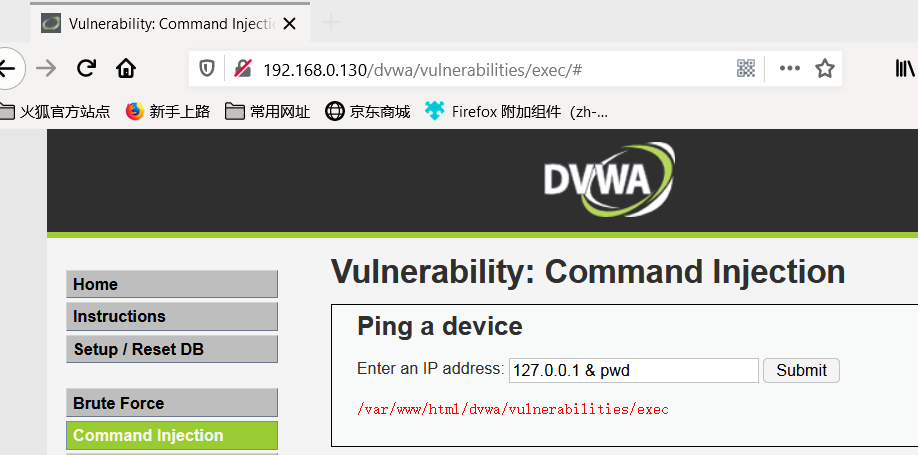This screenshot has width=918, height=455.
Task: Click the forward navigation arrow
Action: pyautogui.click(x=46, y=69)
